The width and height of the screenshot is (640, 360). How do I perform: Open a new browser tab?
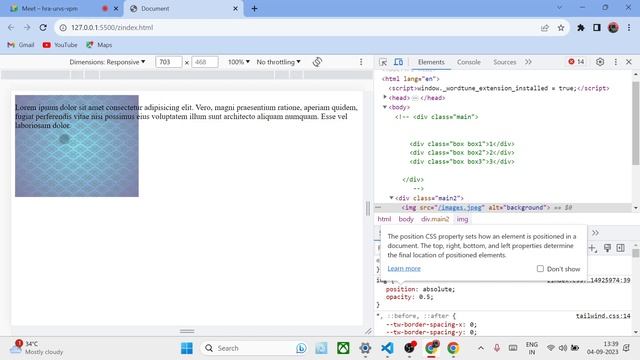pyautogui.click(x=254, y=9)
